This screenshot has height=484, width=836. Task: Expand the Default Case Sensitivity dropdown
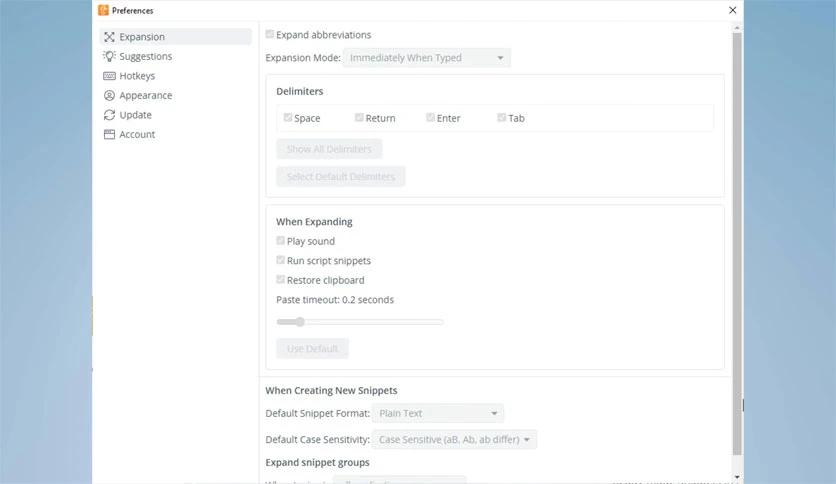click(x=455, y=439)
